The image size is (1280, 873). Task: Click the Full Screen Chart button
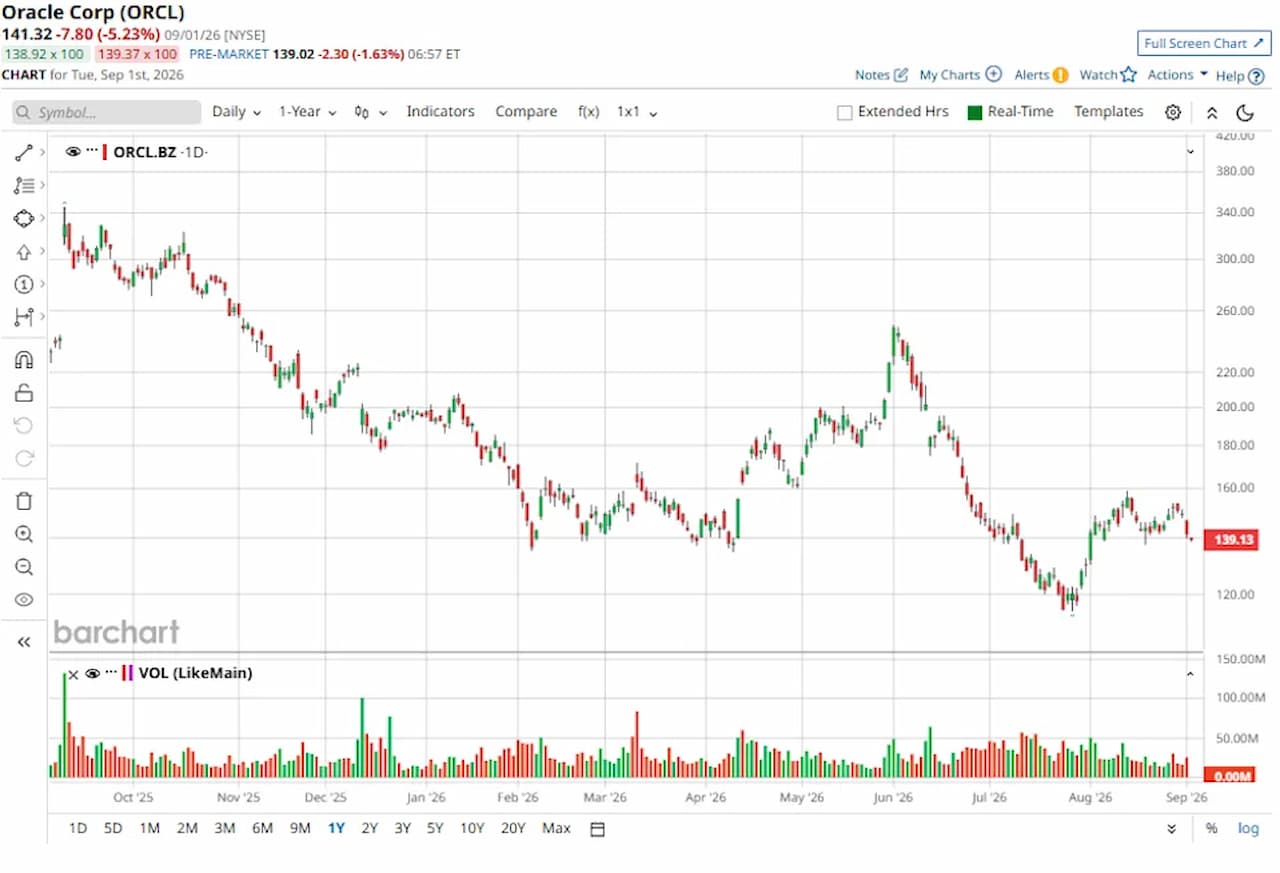[x=1204, y=43]
